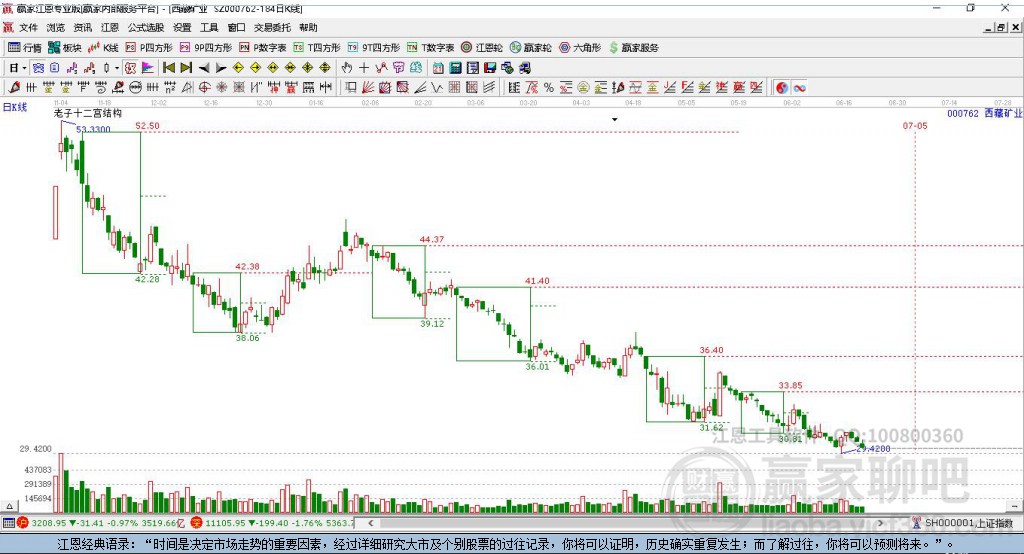
Task: Click the 11105.95 index value in status bar
Action: pyautogui.click(x=224, y=523)
